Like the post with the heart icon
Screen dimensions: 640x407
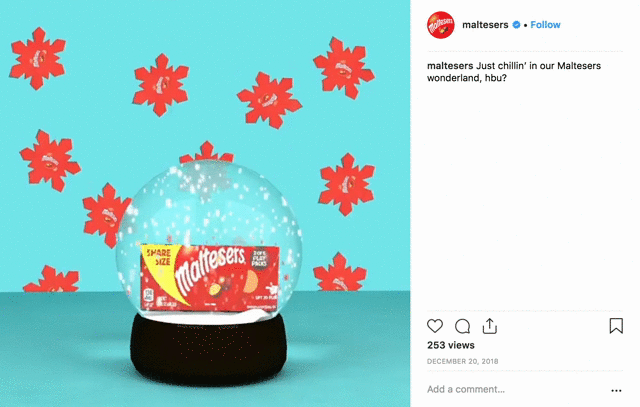tap(435, 326)
